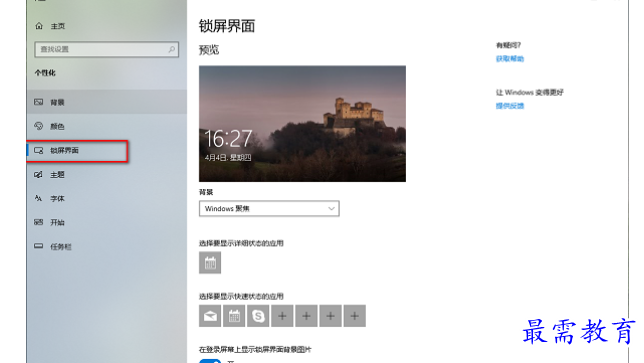The width and height of the screenshot is (644, 363).
Task: Open the 主页 home icon
Action: click(39, 26)
